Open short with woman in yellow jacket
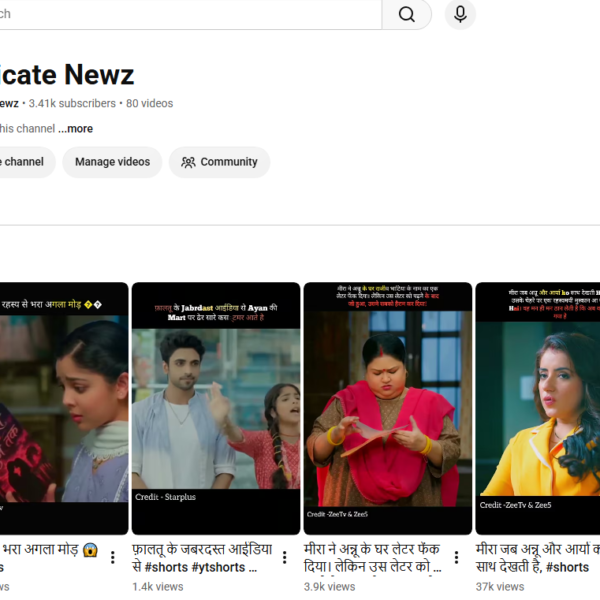The height and width of the screenshot is (600, 600). (x=538, y=408)
